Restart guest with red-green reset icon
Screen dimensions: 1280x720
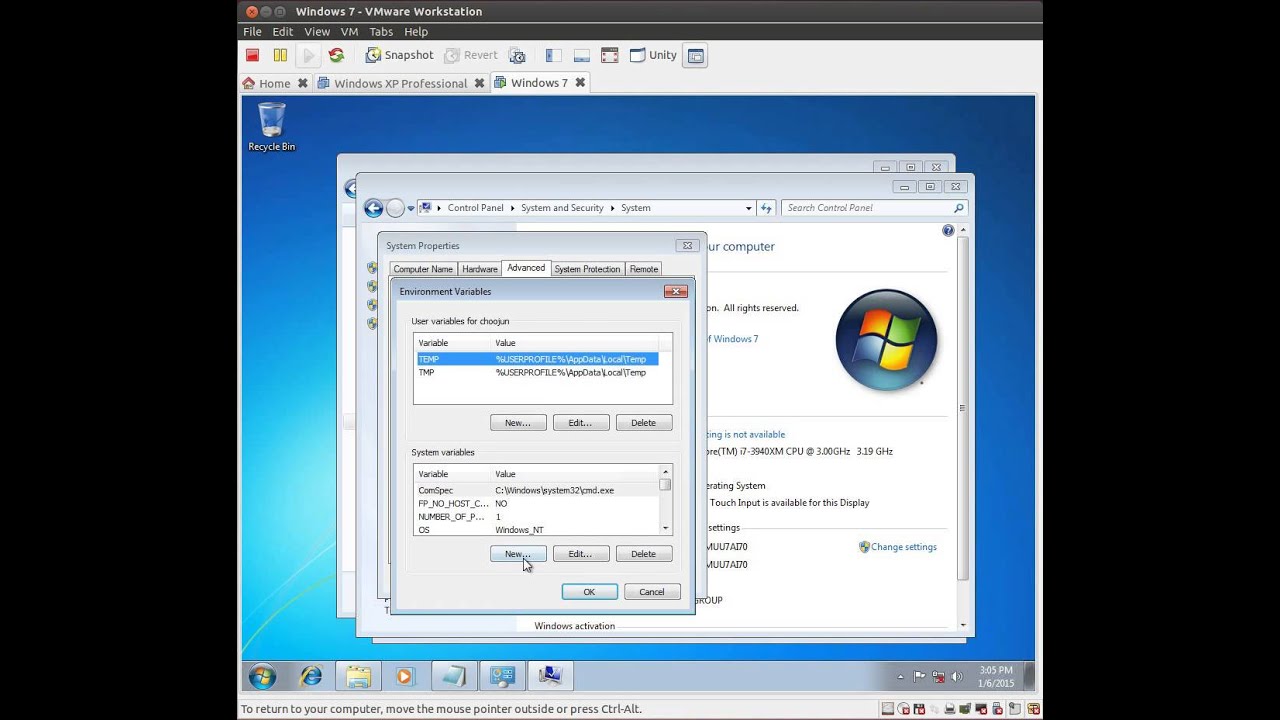[x=336, y=56]
